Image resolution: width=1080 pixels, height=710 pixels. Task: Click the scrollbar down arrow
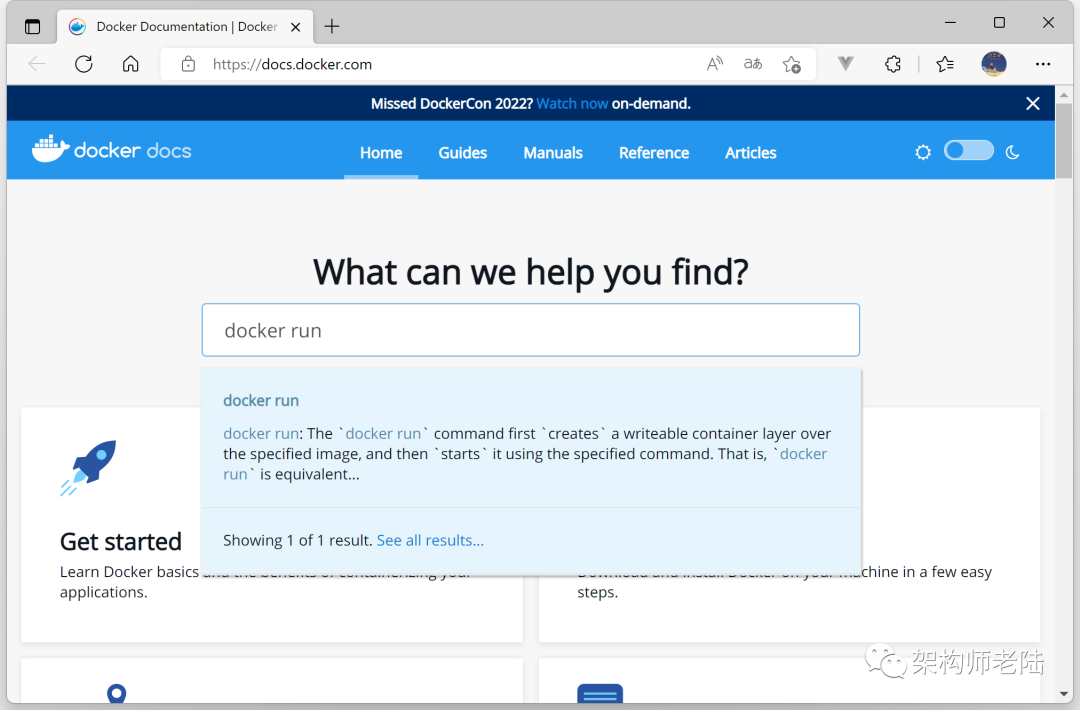click(x=1064, y=694)
